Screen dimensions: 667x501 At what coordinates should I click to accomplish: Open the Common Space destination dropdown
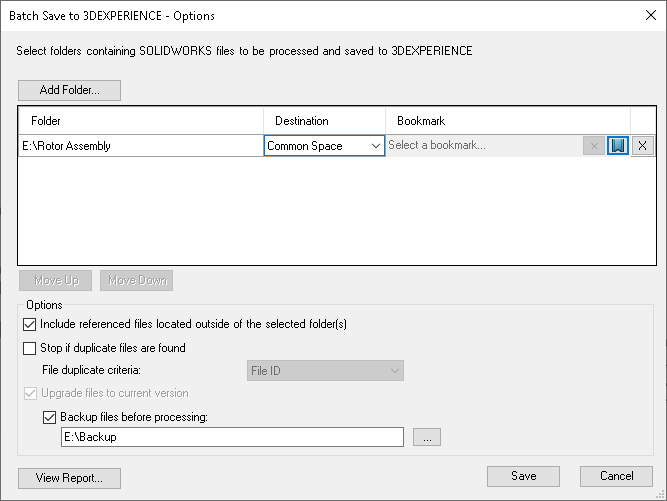tap(324, 146)
